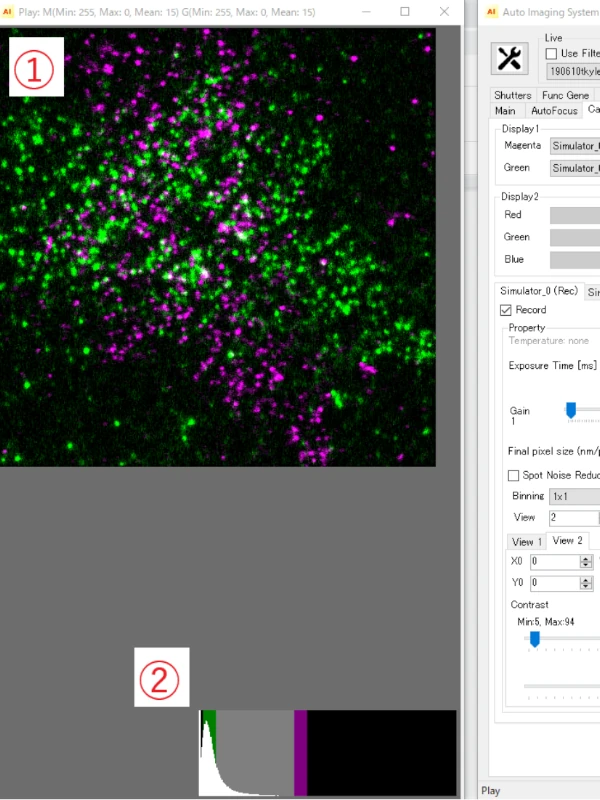Go to the AutoFocus tab
Image resolution: width=600 pixels, height=800 pixels.
(554, 111)
